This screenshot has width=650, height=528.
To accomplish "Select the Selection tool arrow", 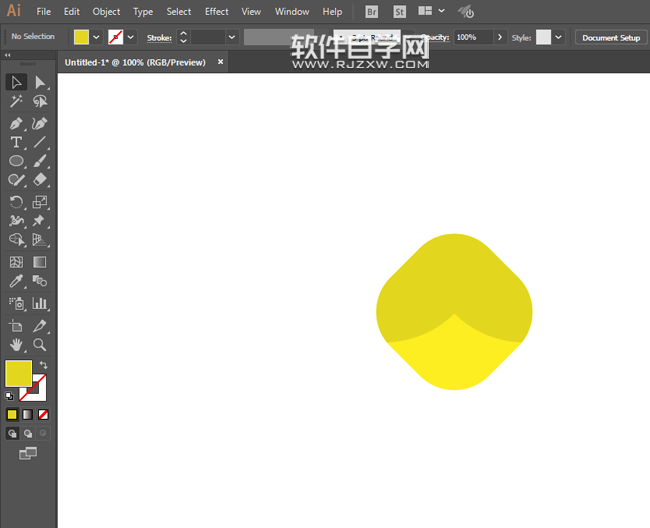I will [16, 82].
